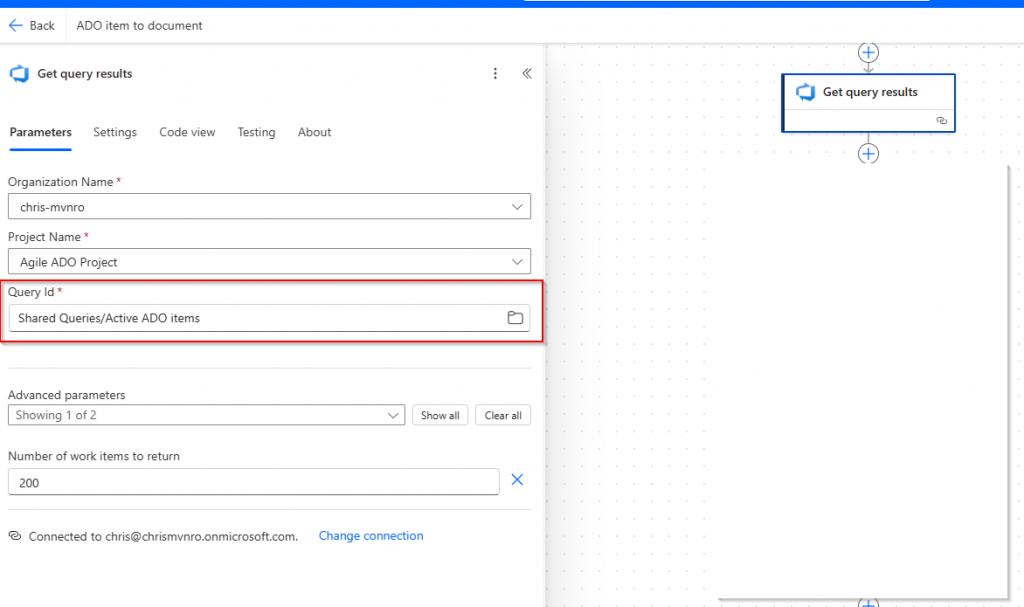This screenshot has width=1024, height=607.
Task: Open the folder picker for Query Id
Action: click(515, 318)
